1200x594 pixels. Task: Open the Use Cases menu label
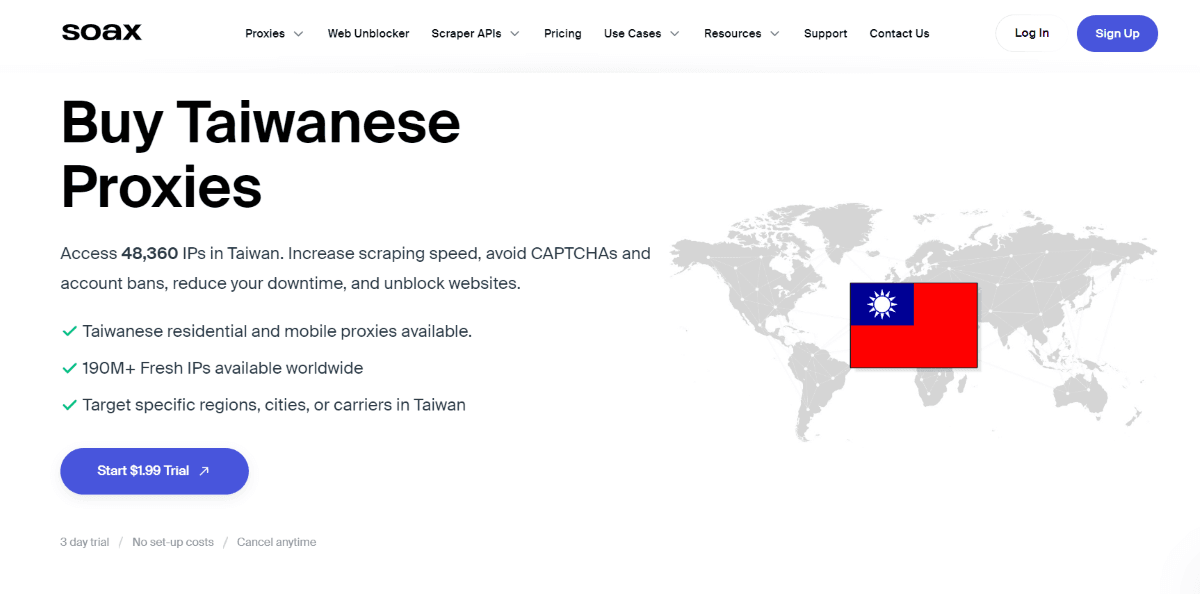(x=632, y=34)
